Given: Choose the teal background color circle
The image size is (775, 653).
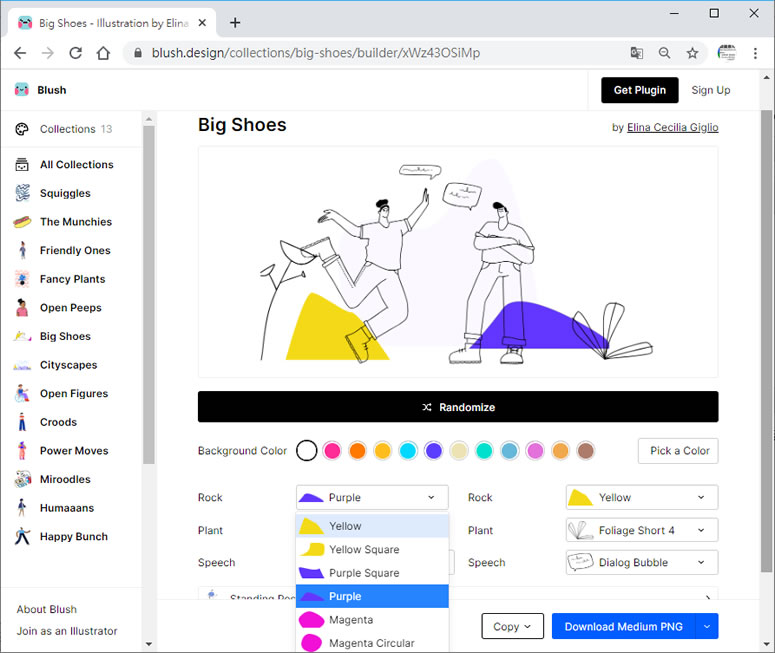Looking at the screenshot, I should pos(484,451).
